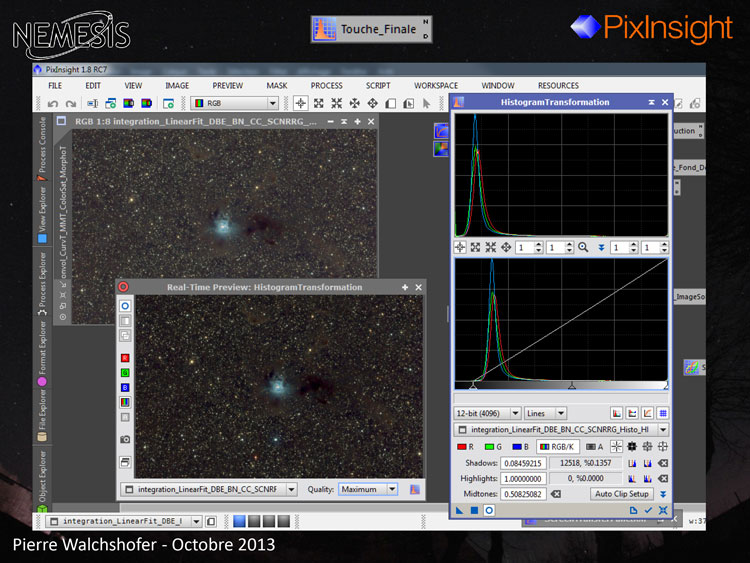Toggle Real-Time Preview circle in HistogramTransformation footer
750x563 pixels.
pos(489,510)
